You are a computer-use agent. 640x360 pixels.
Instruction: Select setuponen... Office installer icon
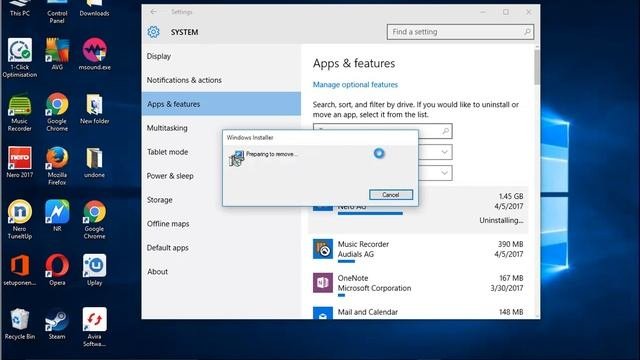(x=20, y=270)
